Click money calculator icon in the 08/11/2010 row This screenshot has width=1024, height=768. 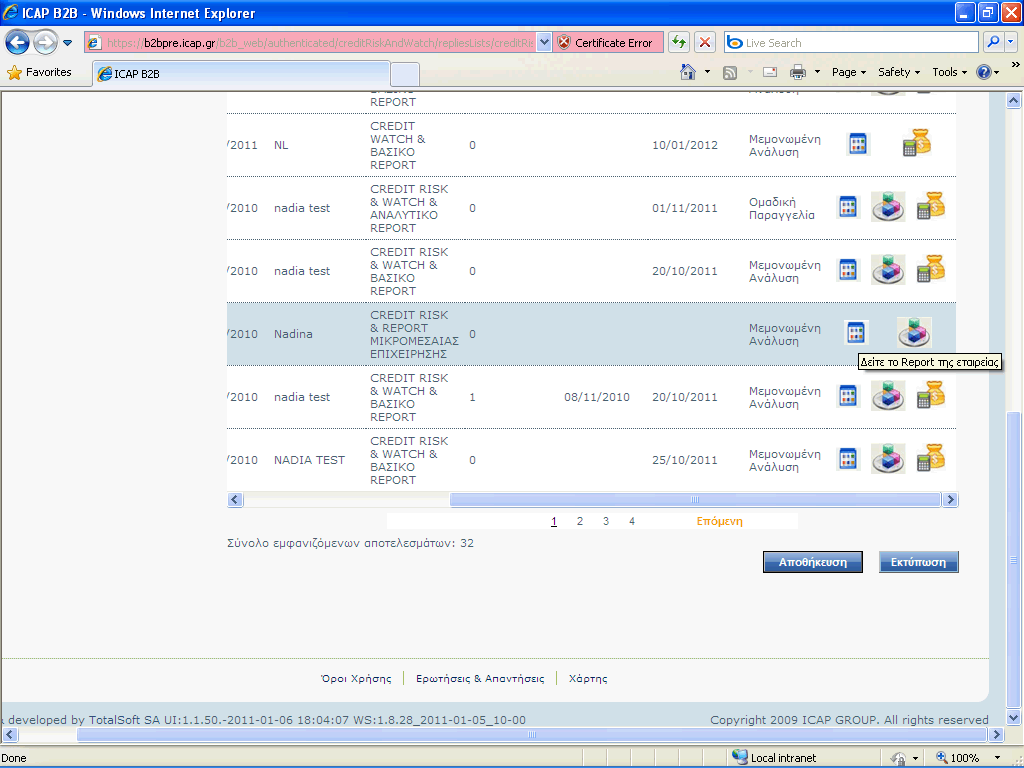[931, 394]
